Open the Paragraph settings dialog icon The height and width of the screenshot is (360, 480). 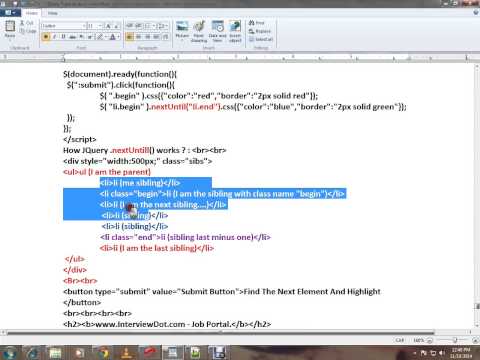coord(165,37)
